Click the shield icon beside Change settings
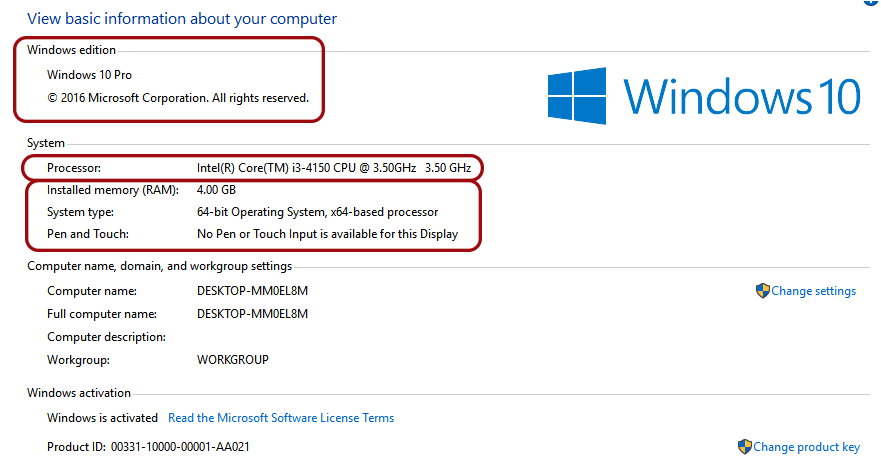 (762, 291)
